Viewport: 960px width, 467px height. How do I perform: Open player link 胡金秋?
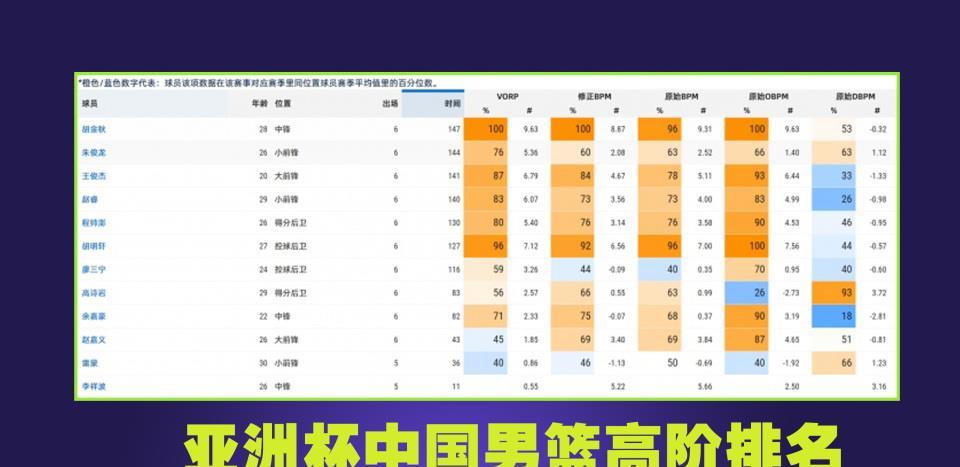point(96,129)
